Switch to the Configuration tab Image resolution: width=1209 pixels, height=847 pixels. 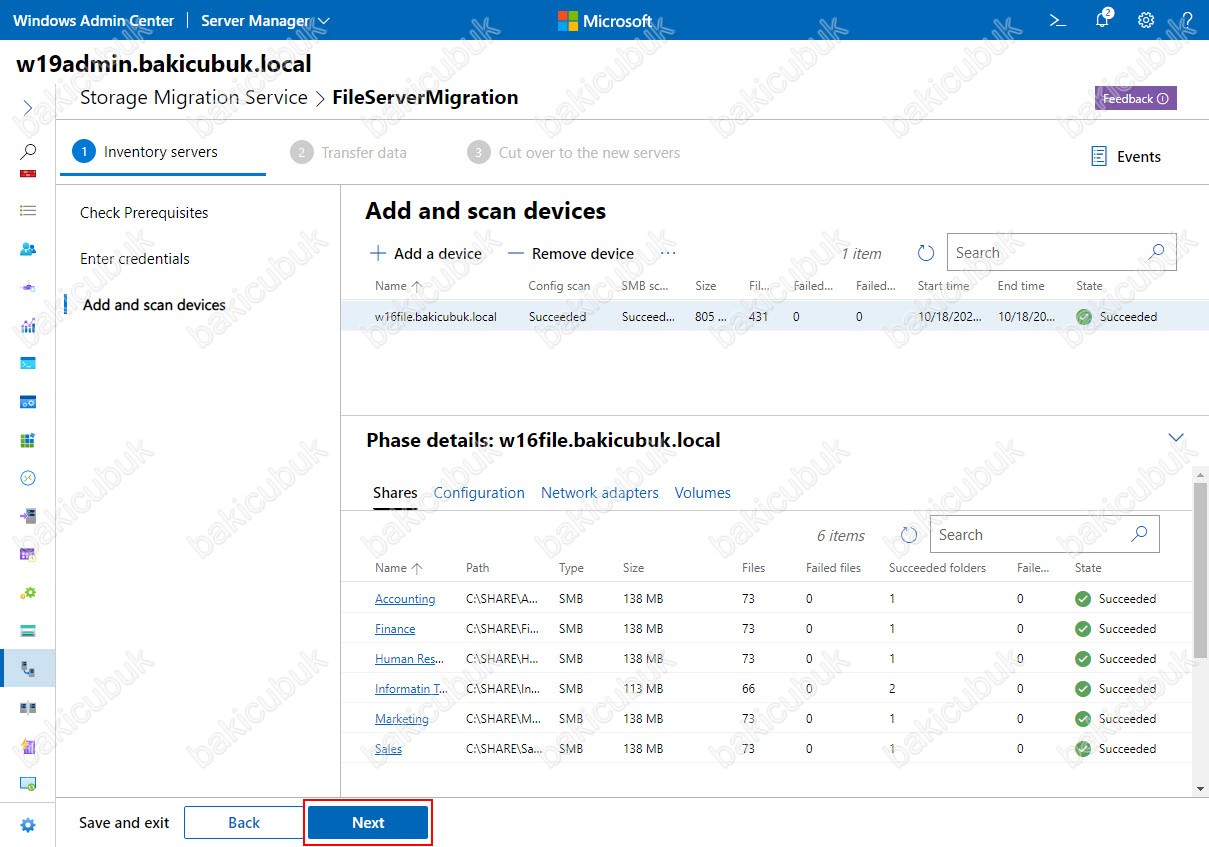(479, 493)
